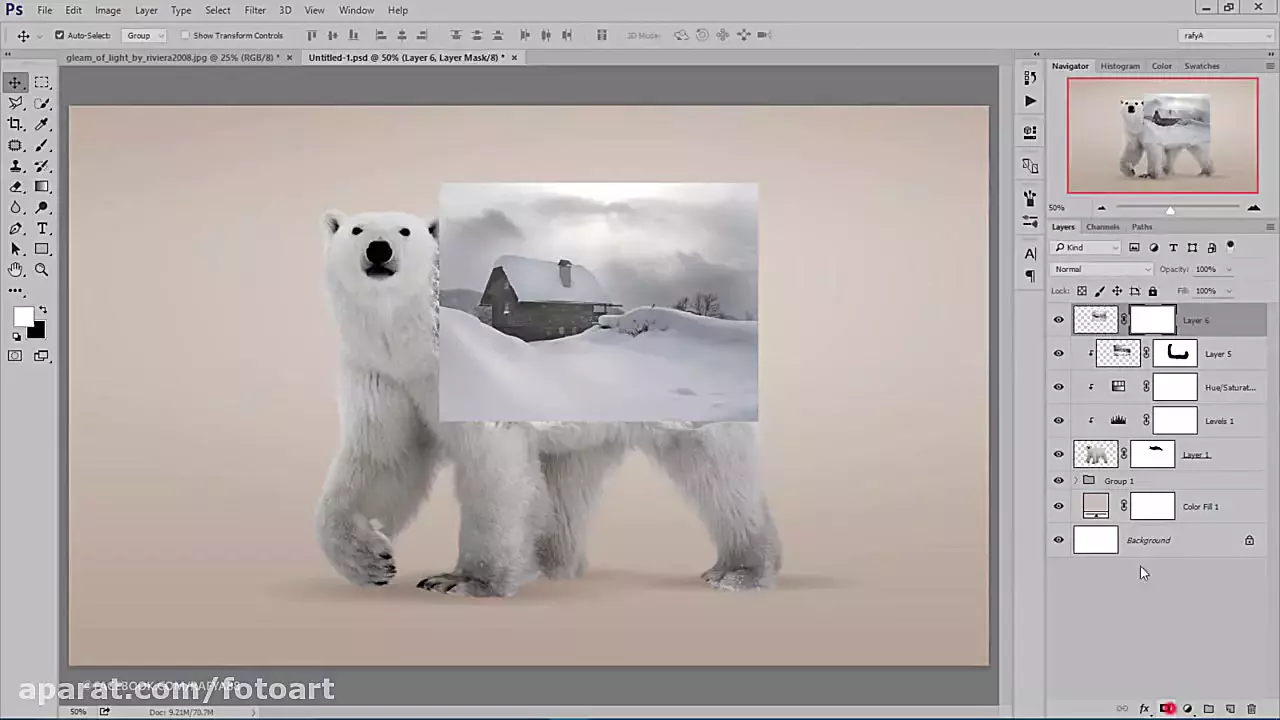
Task: Select the Polygonal Lasso tool
Action: click(16, 104)
